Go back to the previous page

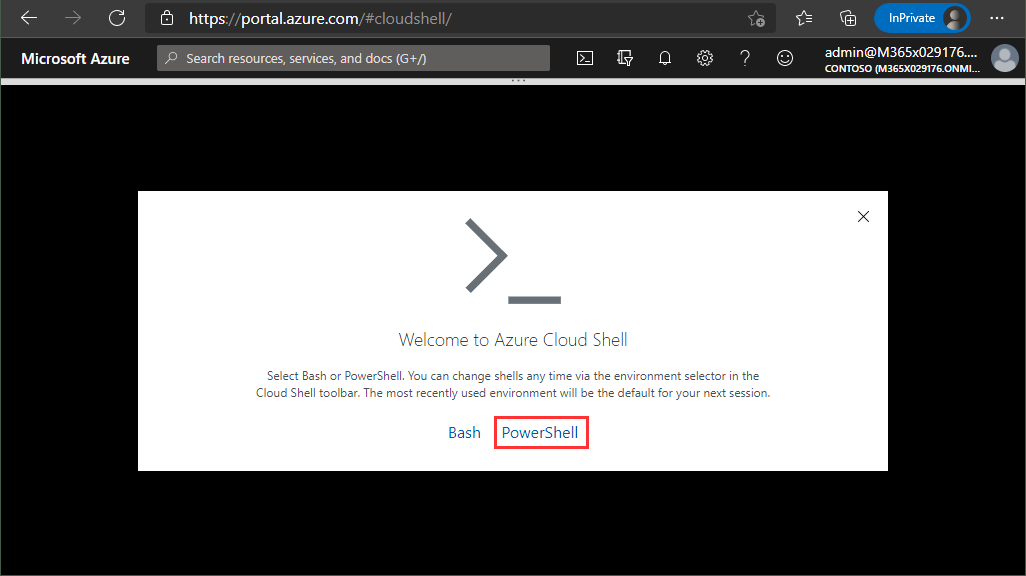29,18
